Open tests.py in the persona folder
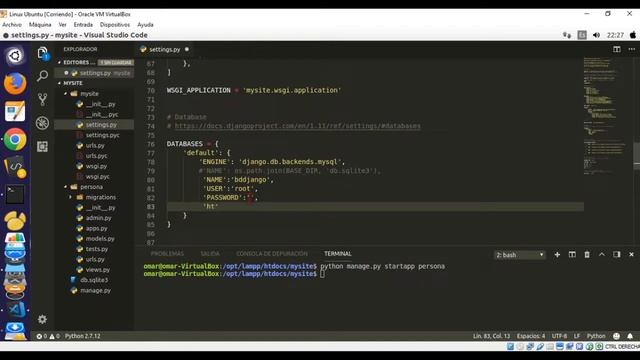The height and width of the screenshot is (360, 640). coord(97,249)
